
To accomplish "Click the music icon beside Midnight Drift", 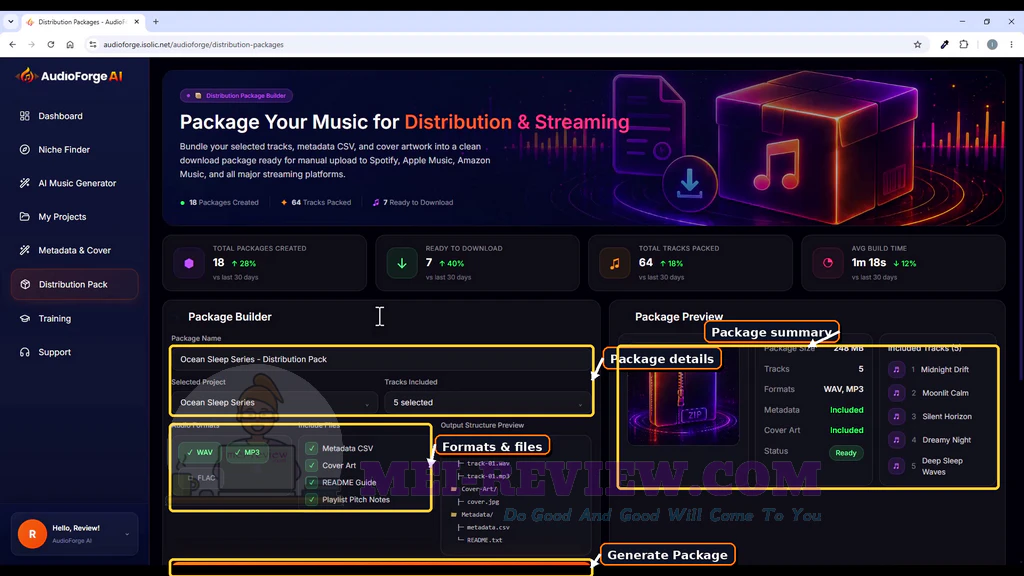I will click(896, 370).
